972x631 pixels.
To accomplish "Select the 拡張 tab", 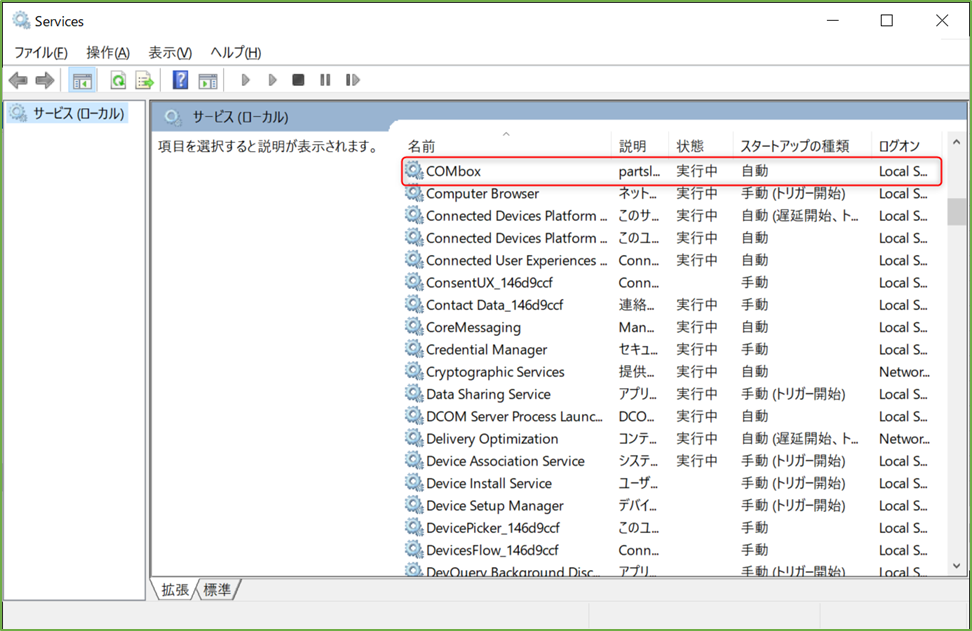I will (x=175, y=589).
